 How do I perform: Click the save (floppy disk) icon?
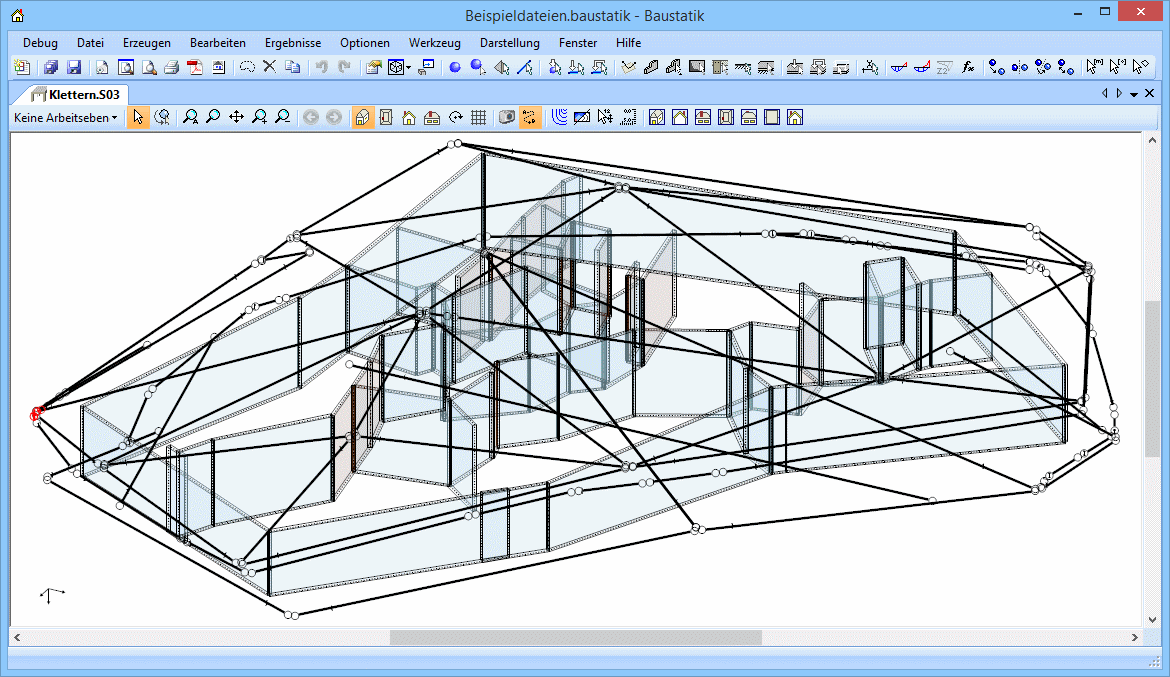pos(74,68)
